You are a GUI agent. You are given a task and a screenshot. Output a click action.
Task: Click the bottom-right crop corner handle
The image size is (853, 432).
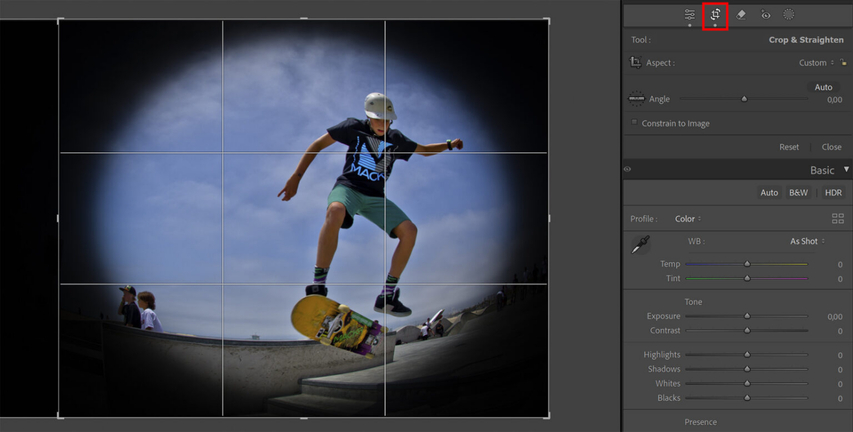click(x=546, y=415)
